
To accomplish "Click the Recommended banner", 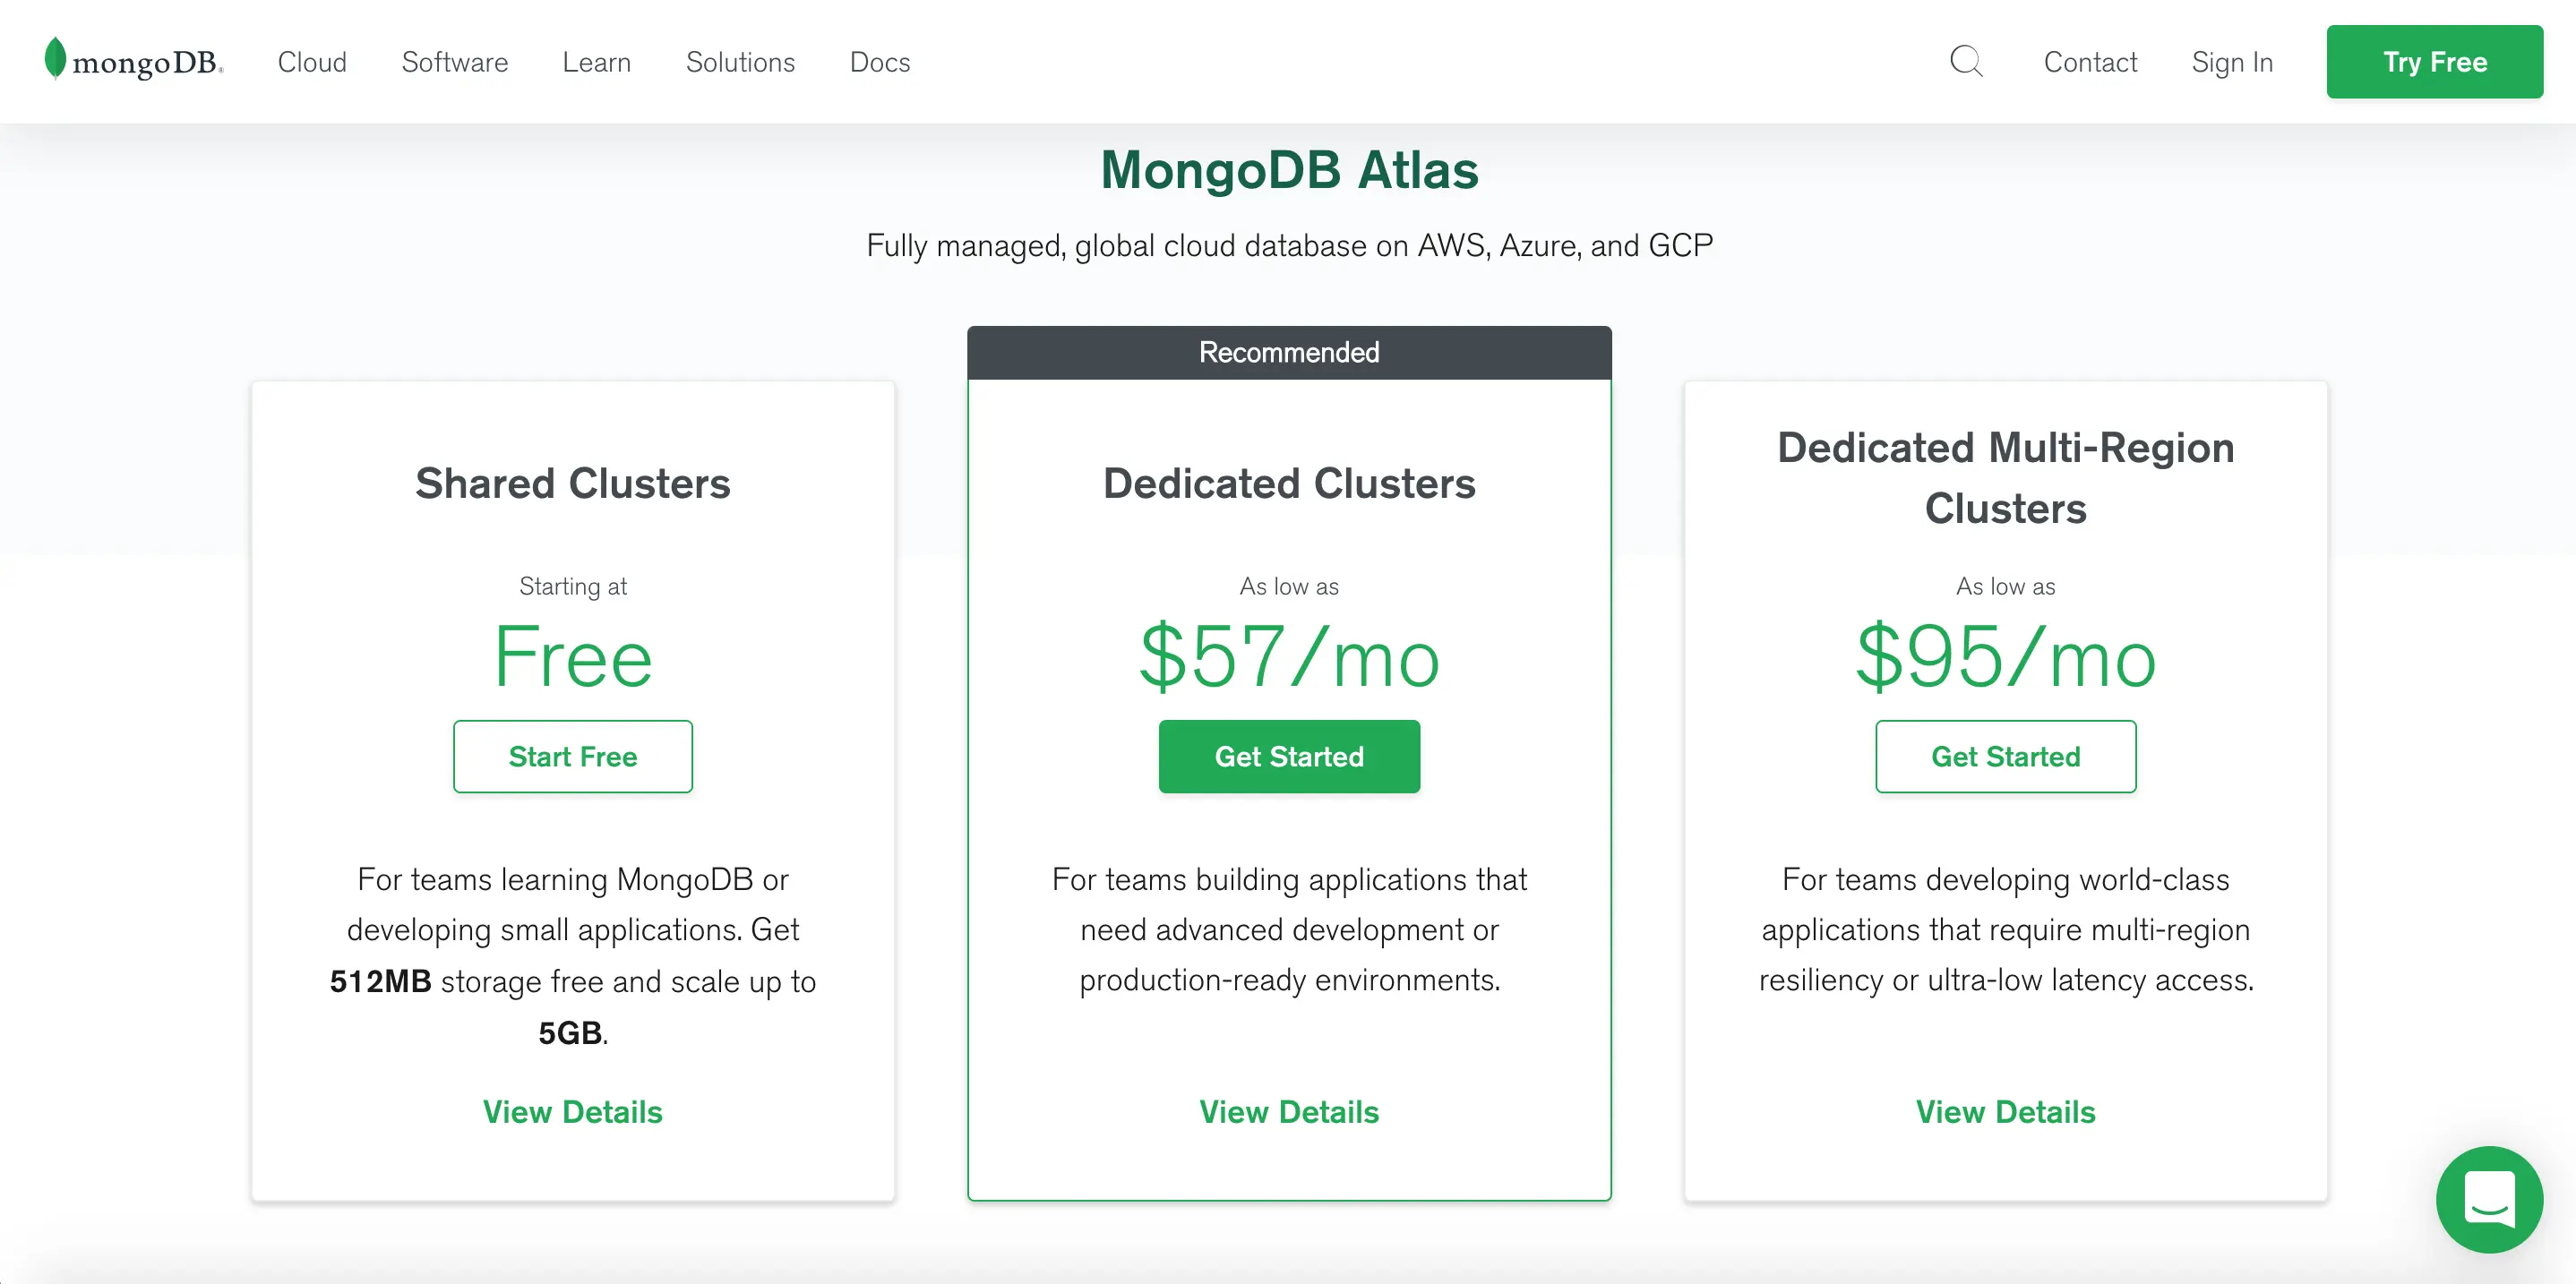I will pyautogui.click(x=1289, y=352).
